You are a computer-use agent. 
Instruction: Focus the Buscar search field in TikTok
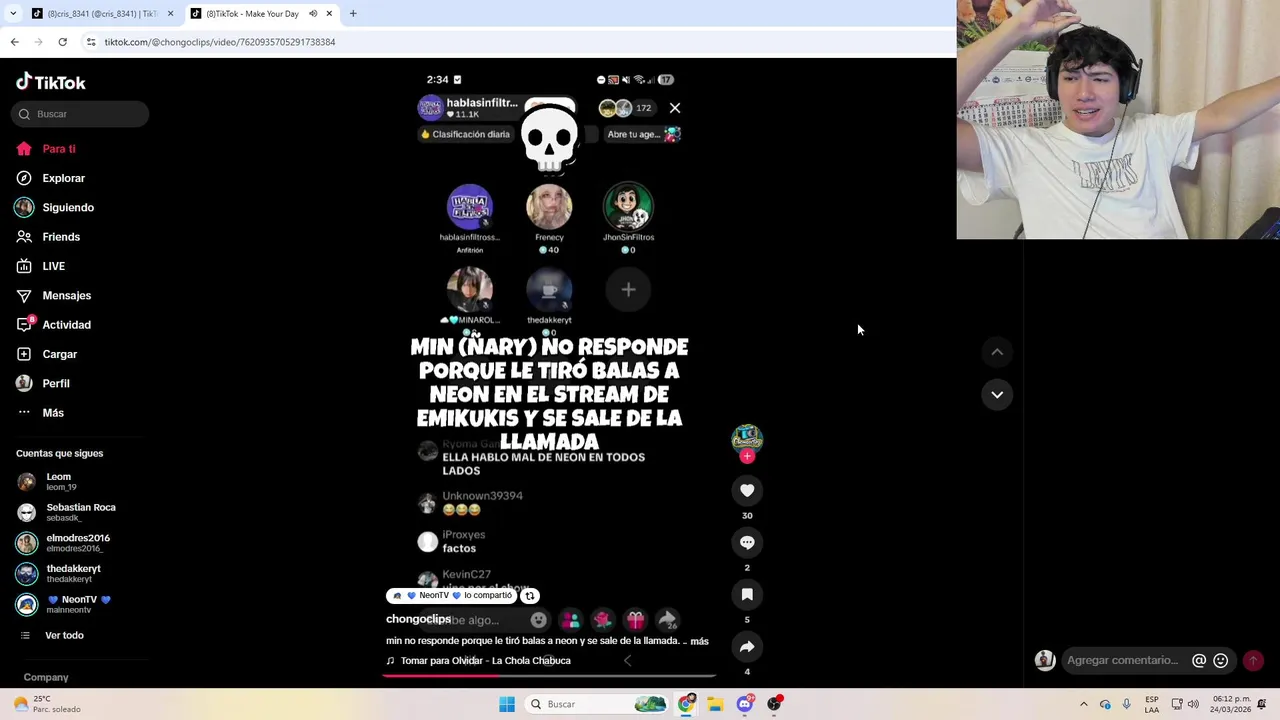click(x=82, y=114)
